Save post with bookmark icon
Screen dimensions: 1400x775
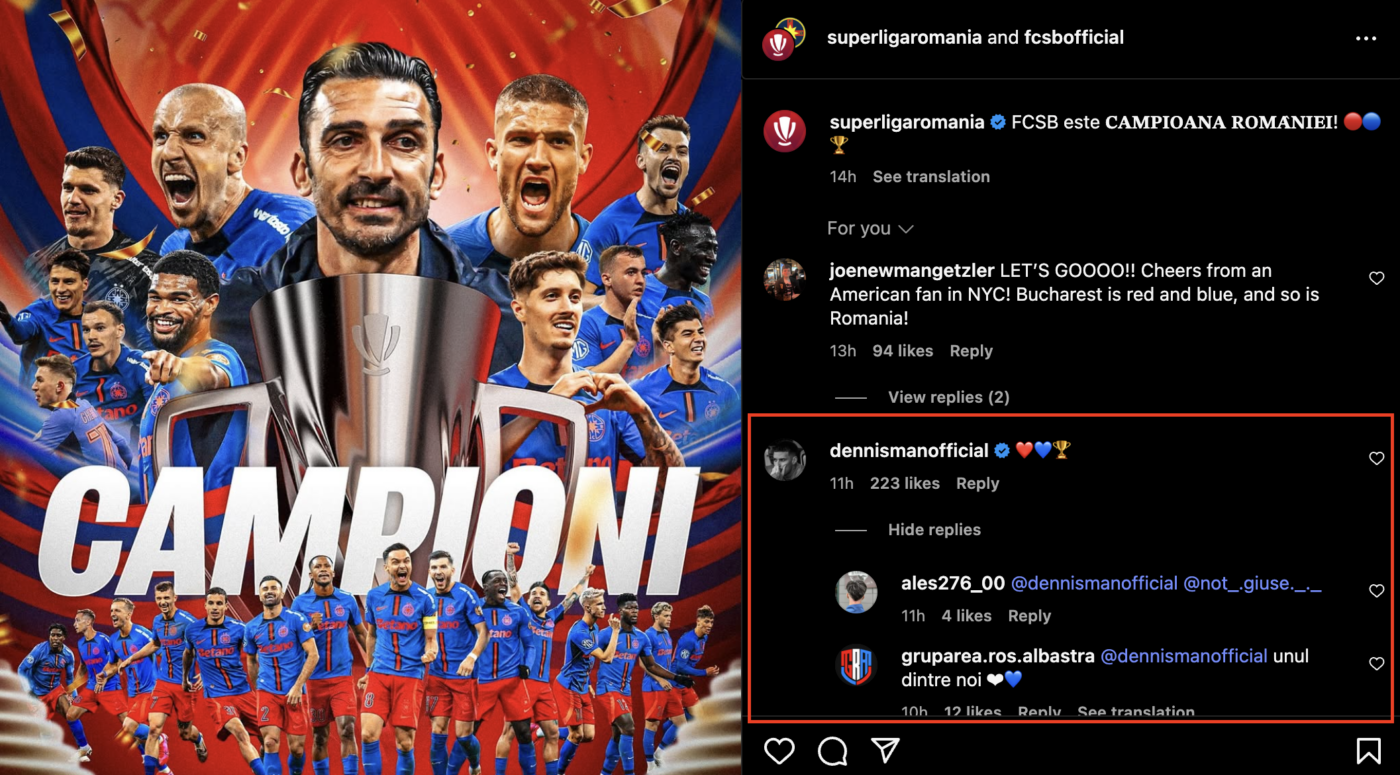coord(1368,750)
